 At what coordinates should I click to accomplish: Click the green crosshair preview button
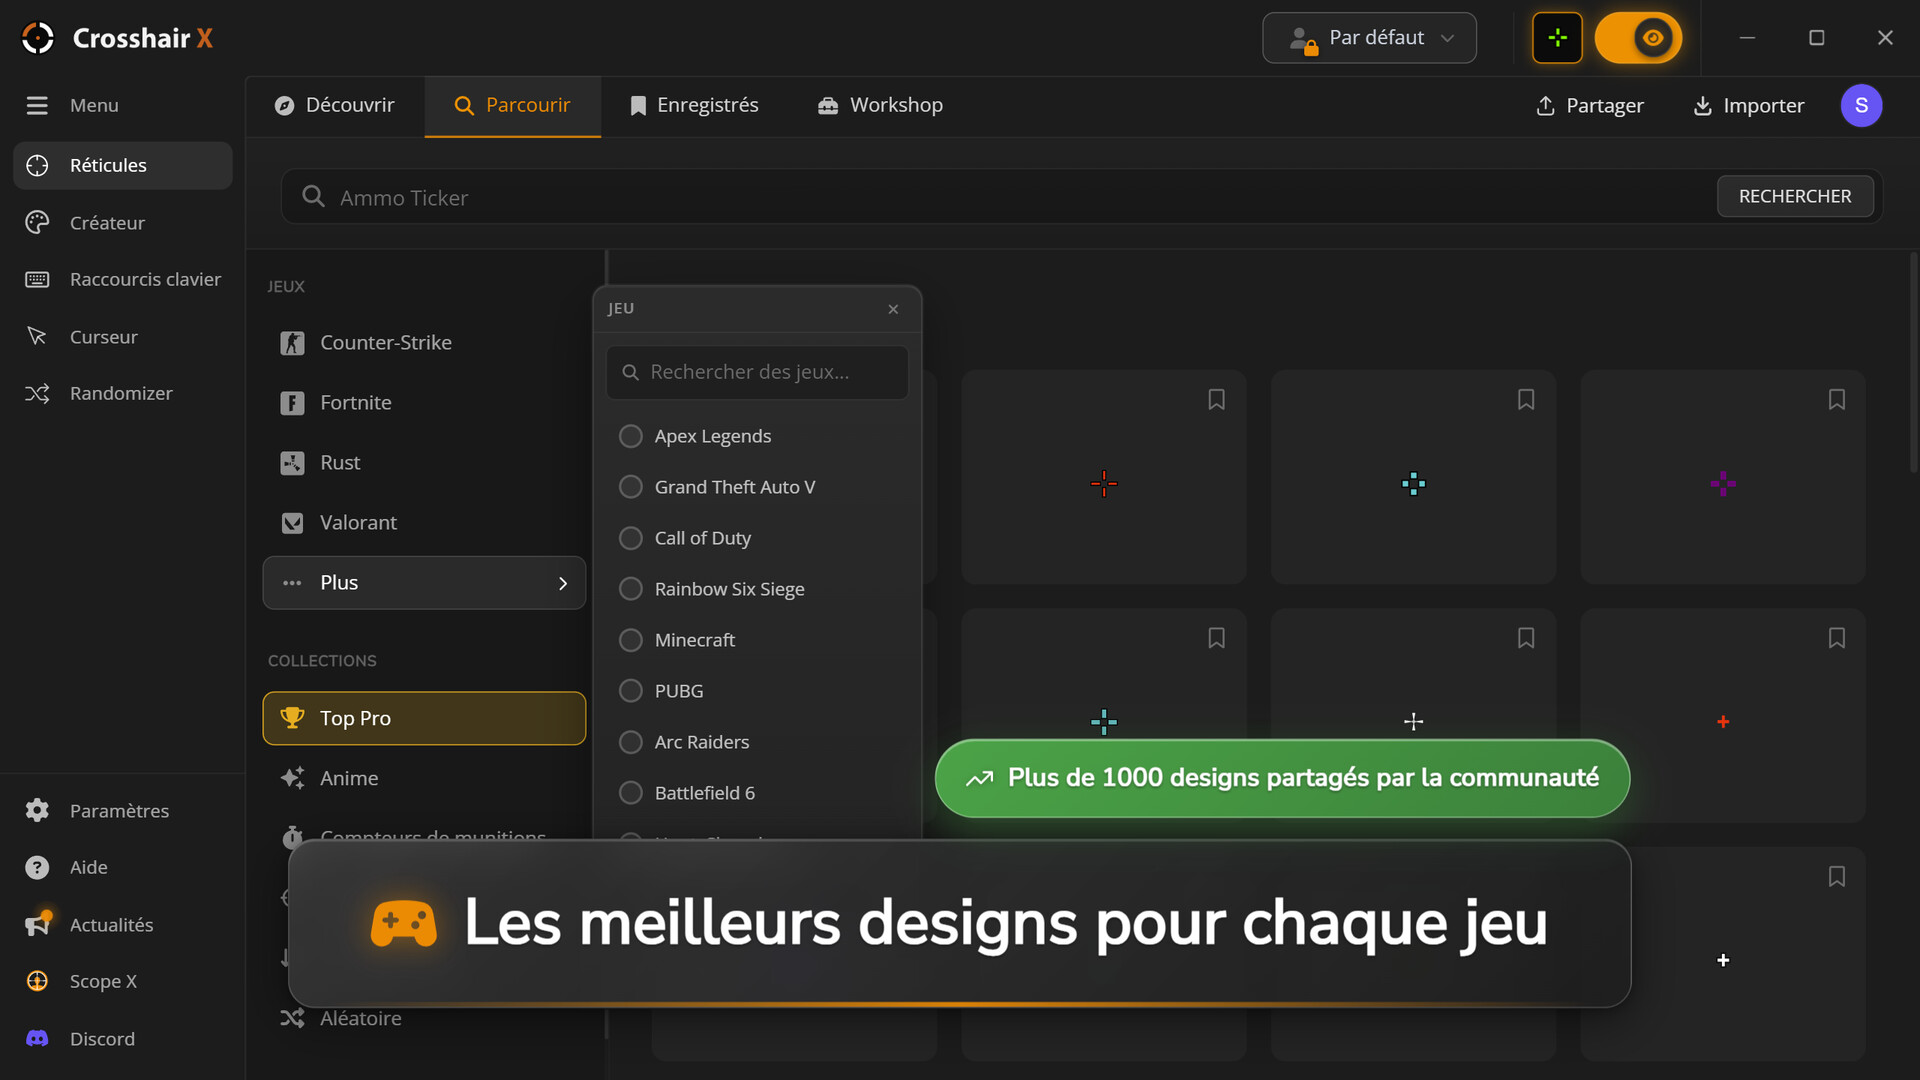[1557, 38]
